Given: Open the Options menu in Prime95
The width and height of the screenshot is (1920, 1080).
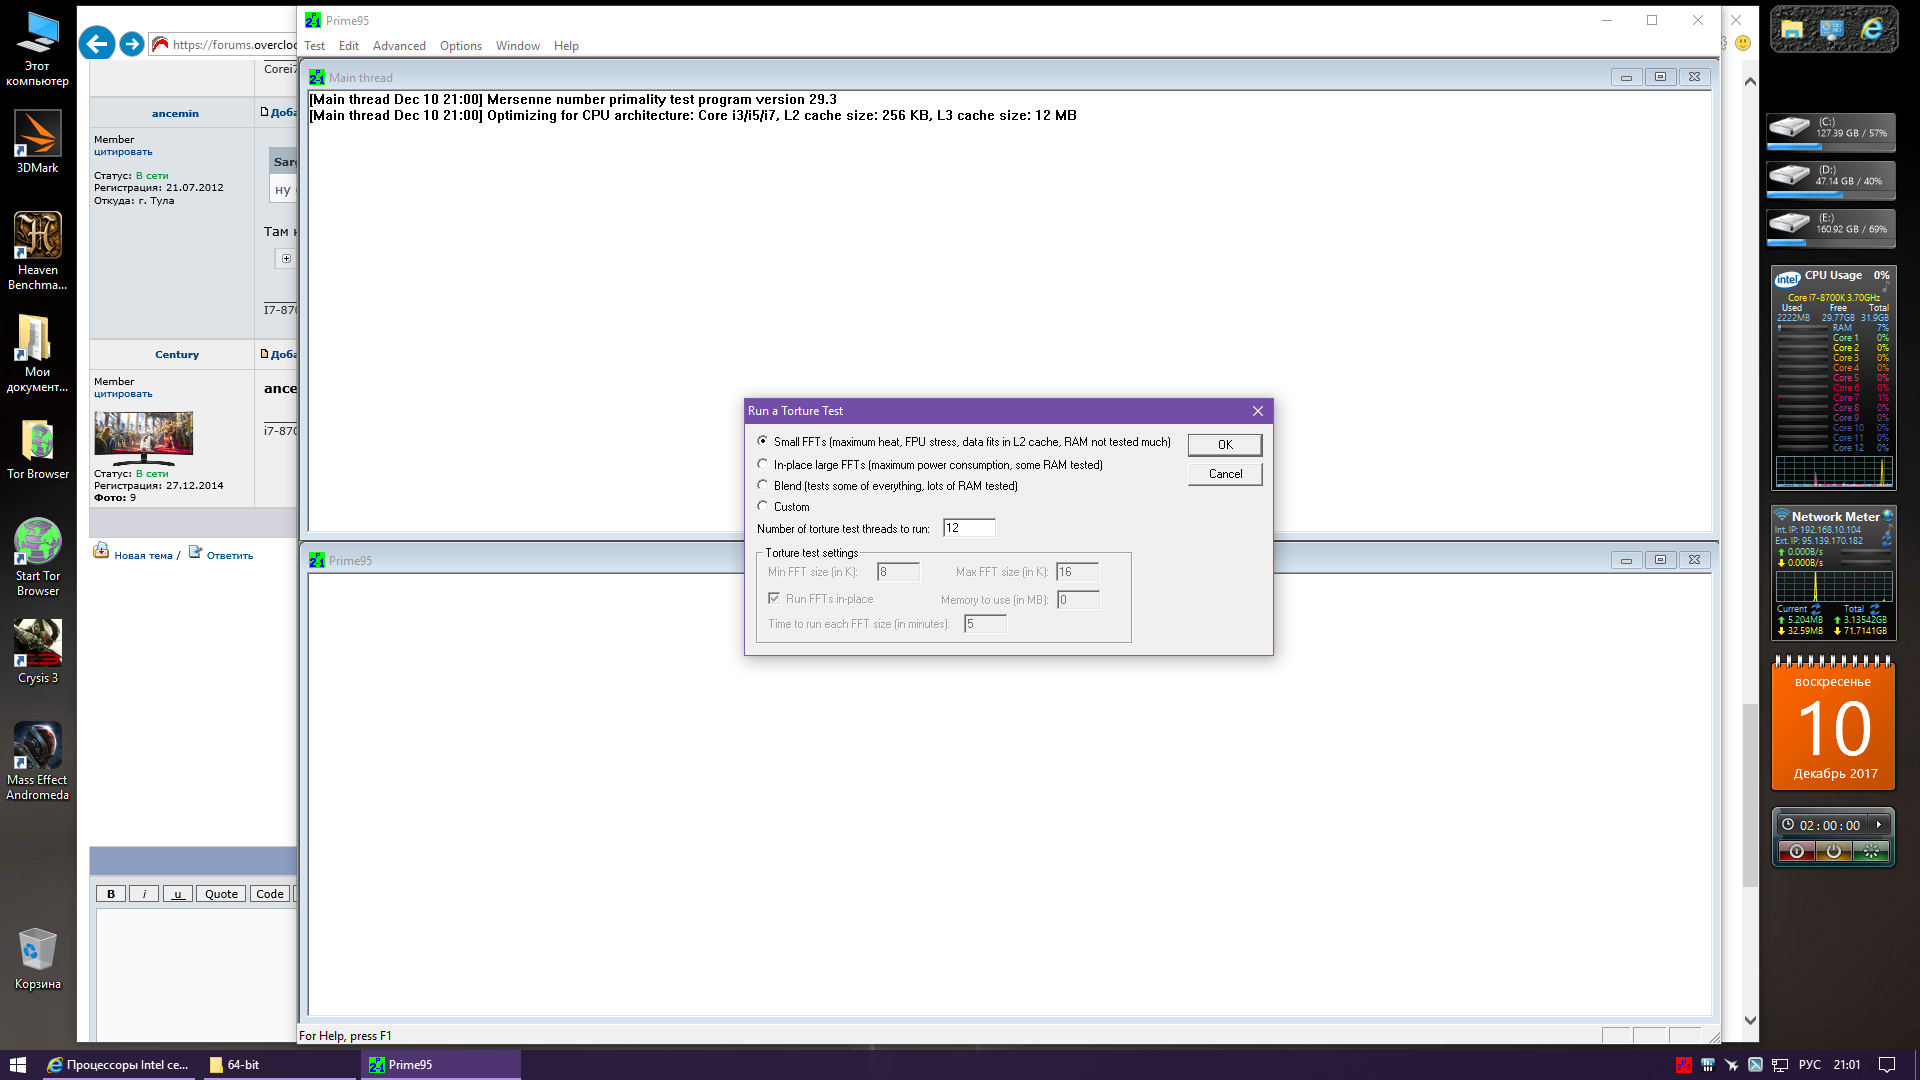Looking at the screenshot, I should [x=460, y=46].
